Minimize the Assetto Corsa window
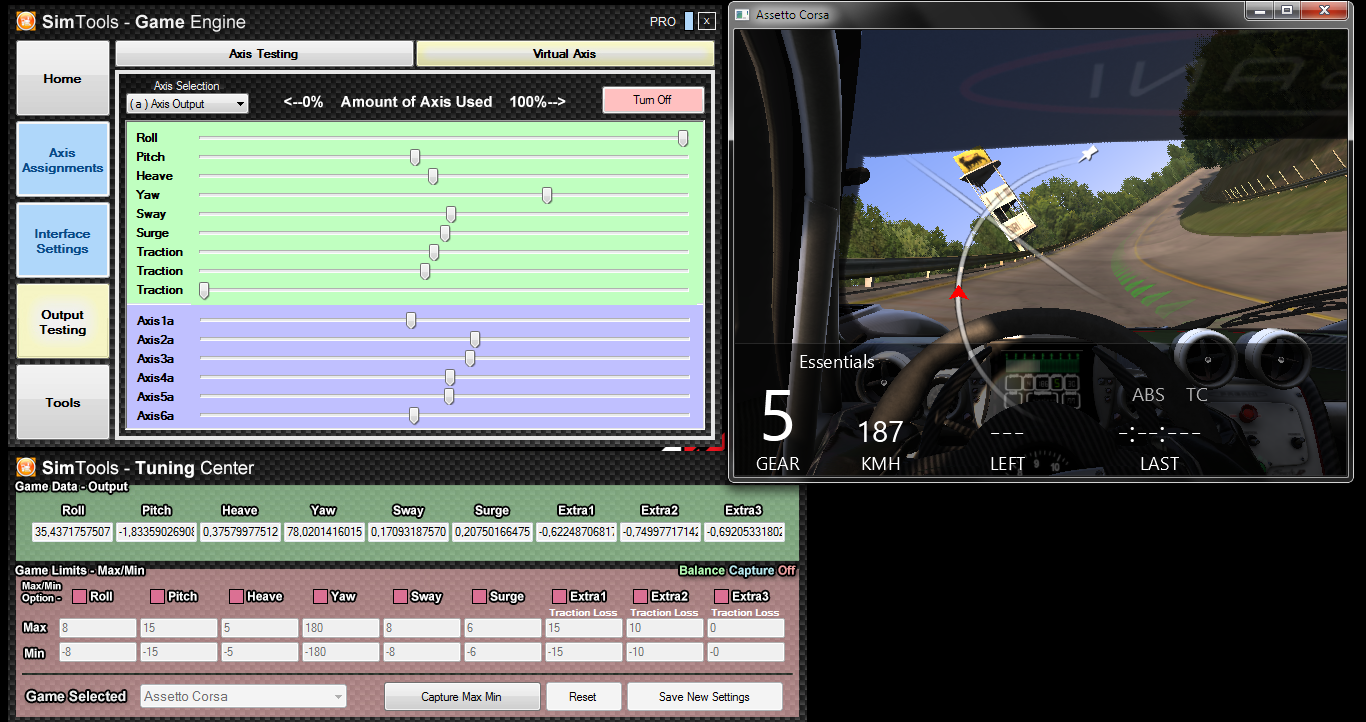The height and width of the screenshot is (722, 1366). point(1260,10)
